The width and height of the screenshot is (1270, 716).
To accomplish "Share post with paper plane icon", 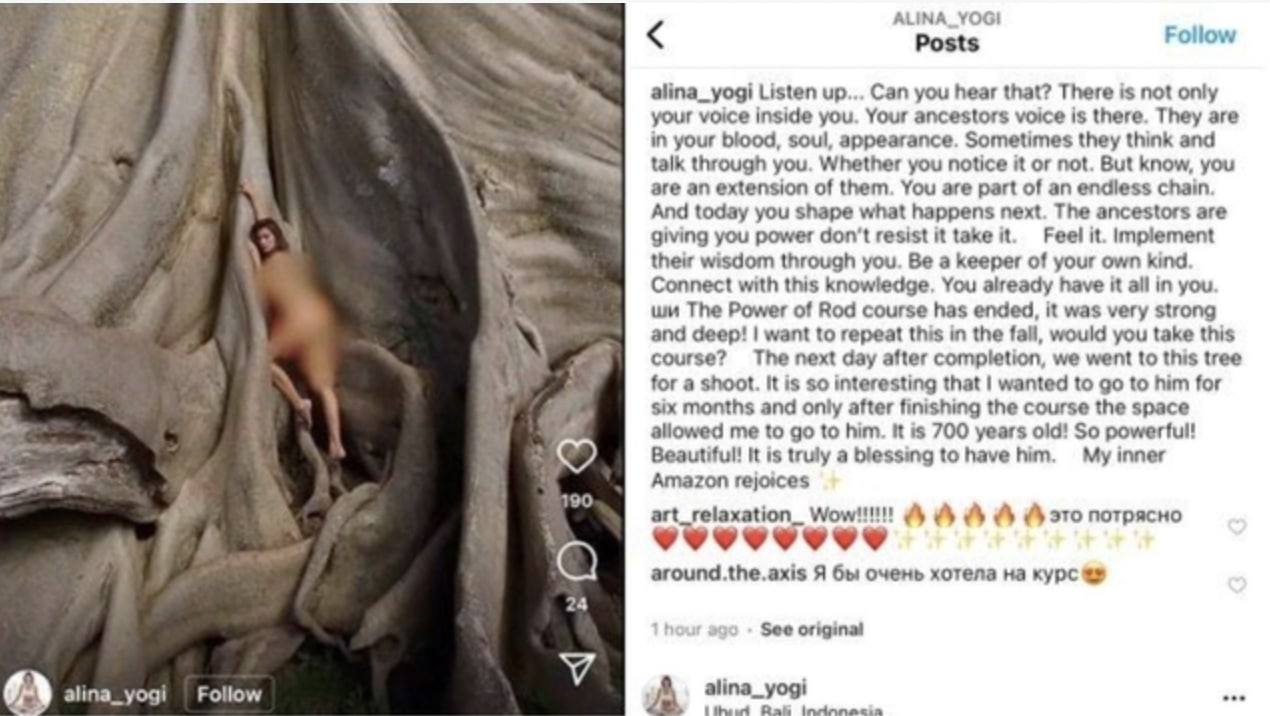I will (x=578, y=667).
